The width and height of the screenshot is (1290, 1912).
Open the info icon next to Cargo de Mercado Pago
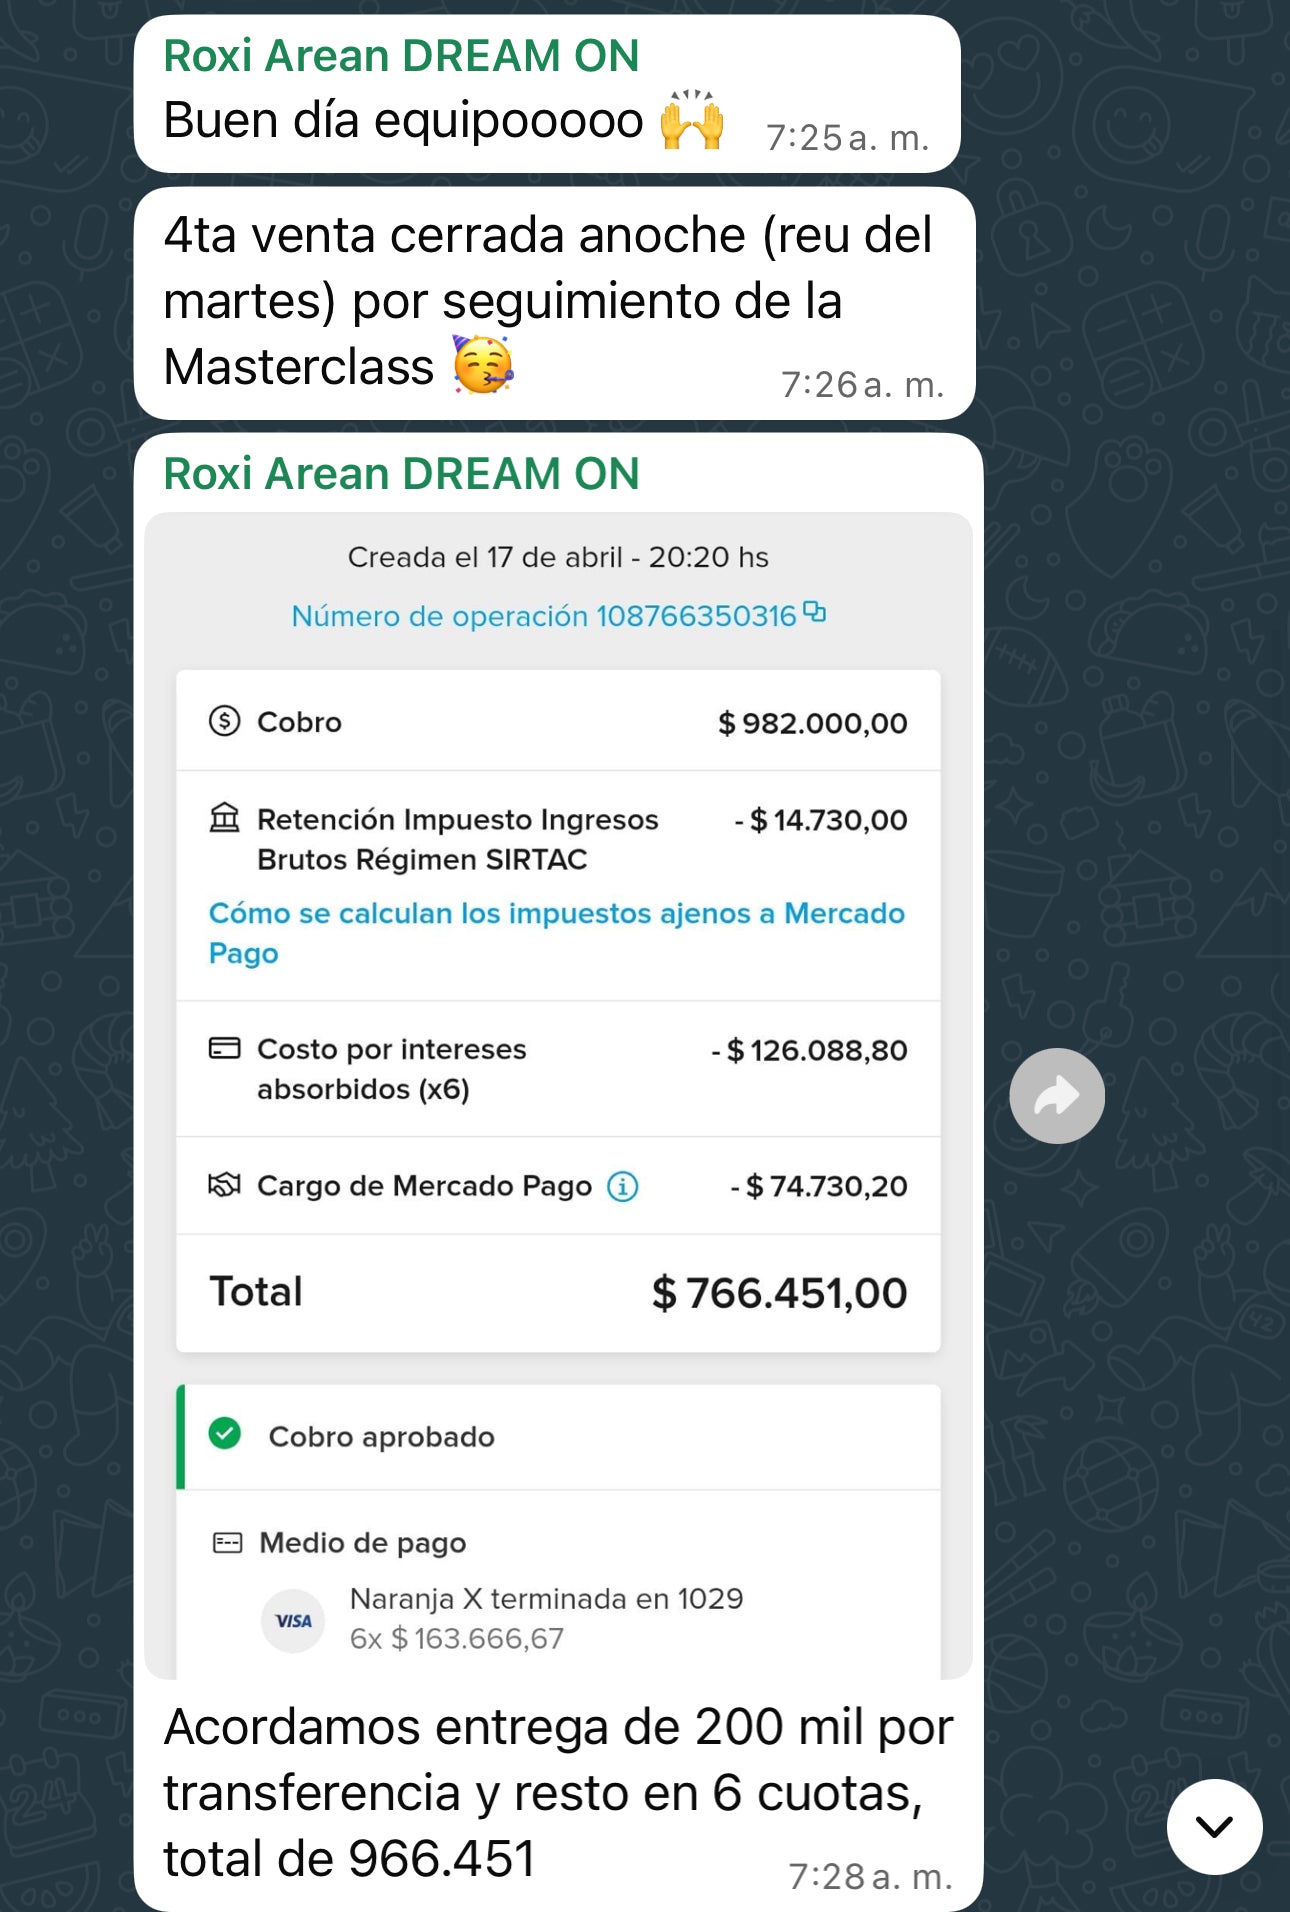coord(623,1186)
